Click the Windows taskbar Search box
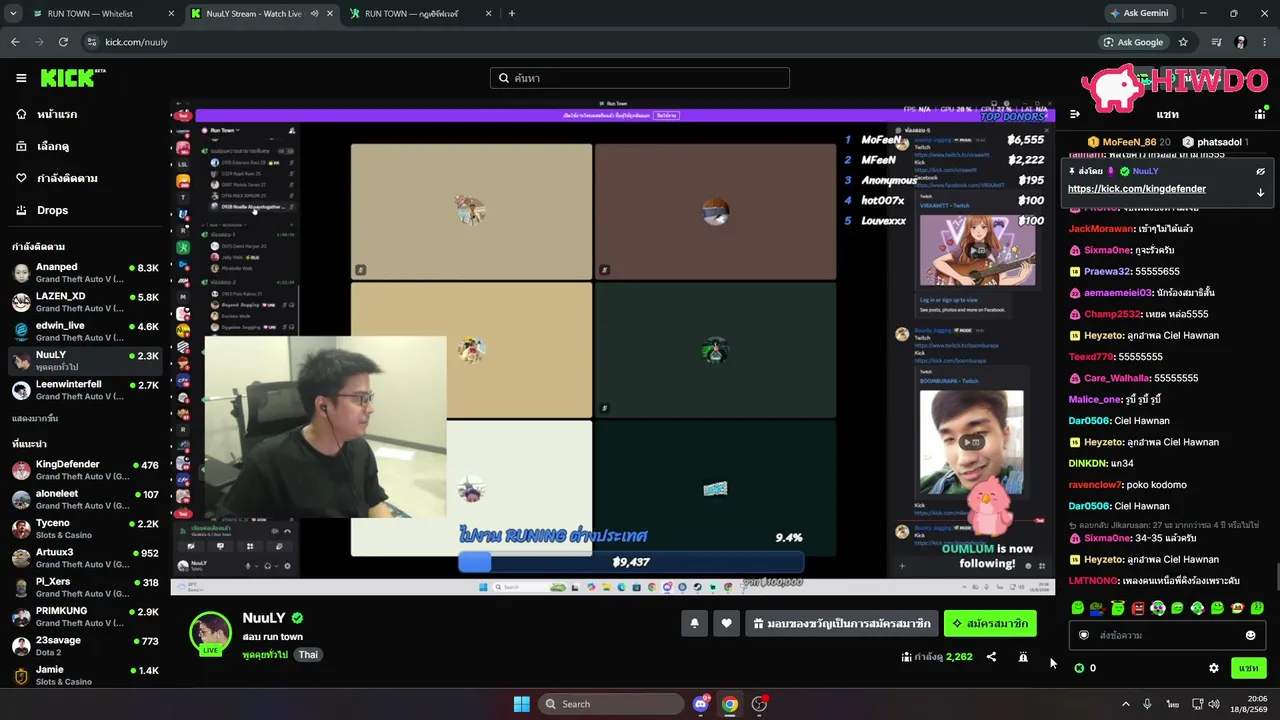 tap(612, 704)
